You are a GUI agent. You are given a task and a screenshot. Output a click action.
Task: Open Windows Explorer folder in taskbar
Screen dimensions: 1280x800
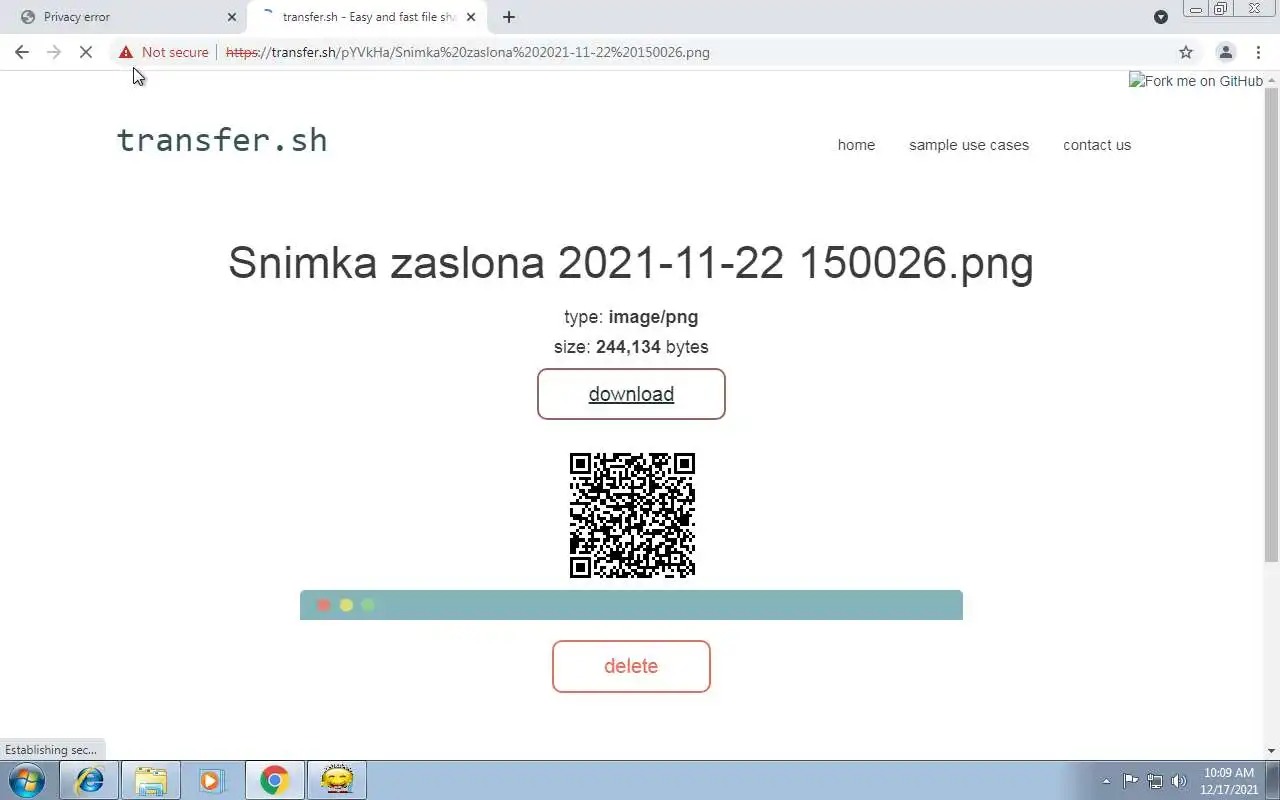(x=151, y=780)
